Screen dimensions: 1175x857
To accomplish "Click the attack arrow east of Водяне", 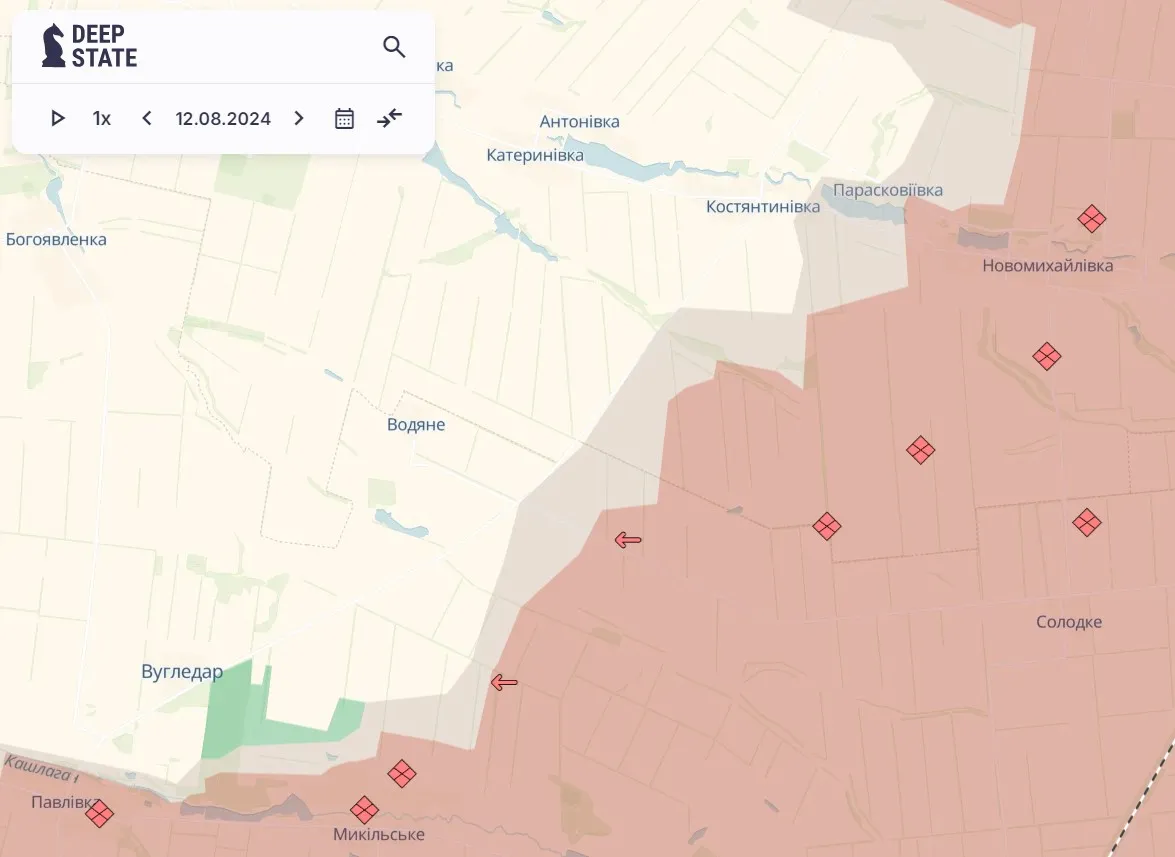I will tap(628, 540).
